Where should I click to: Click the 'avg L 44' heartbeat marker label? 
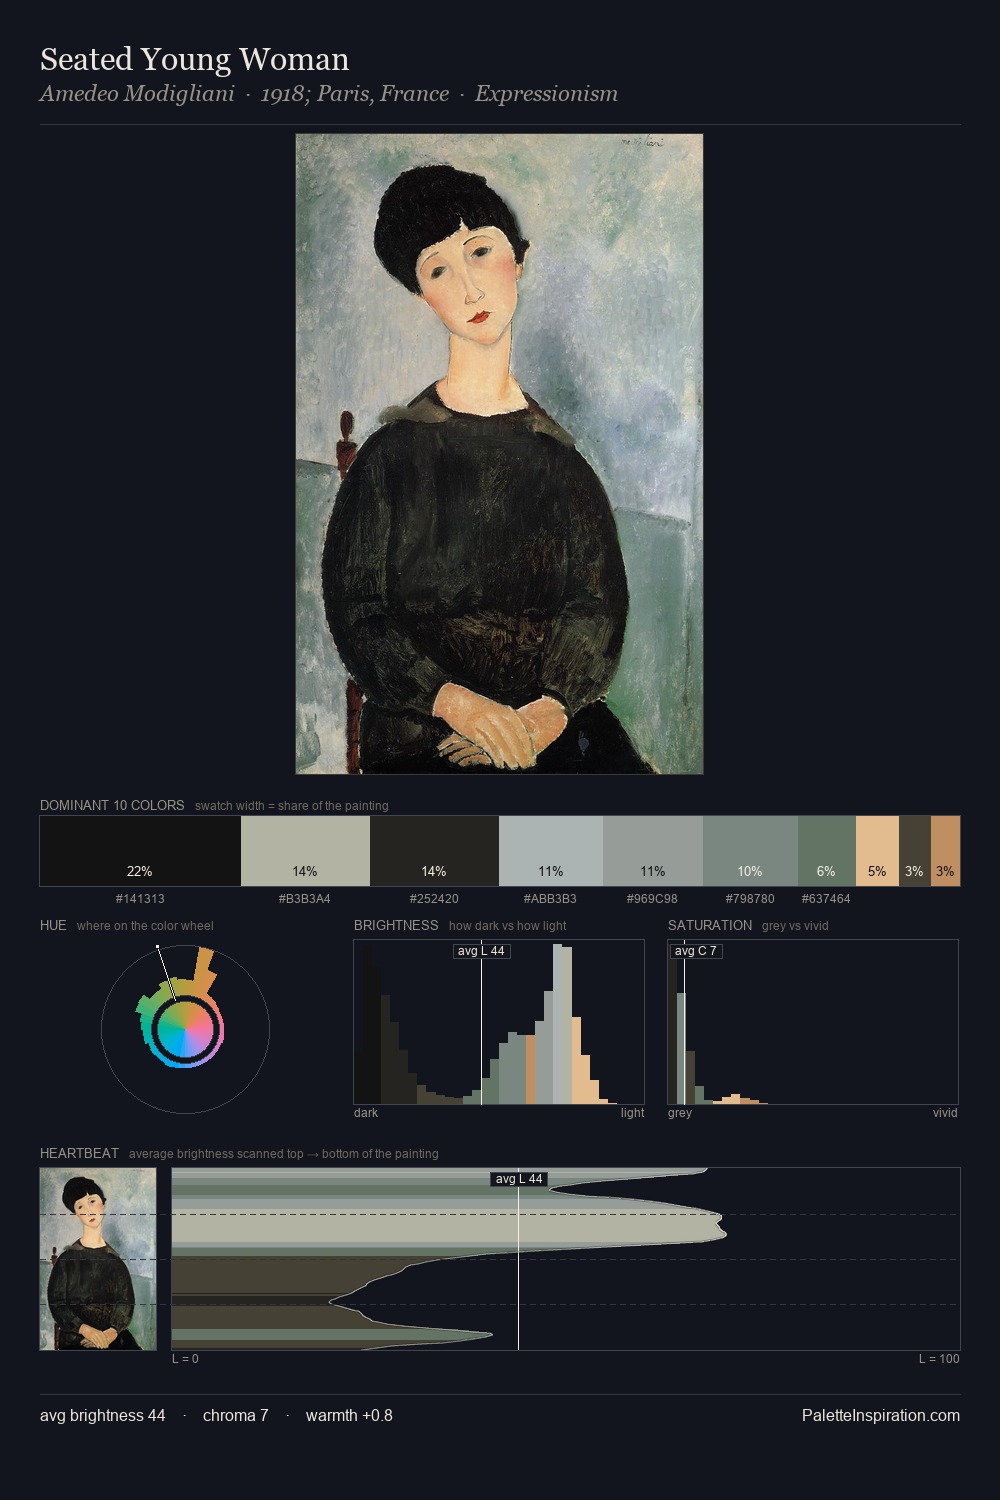(x=519, y=1179)
